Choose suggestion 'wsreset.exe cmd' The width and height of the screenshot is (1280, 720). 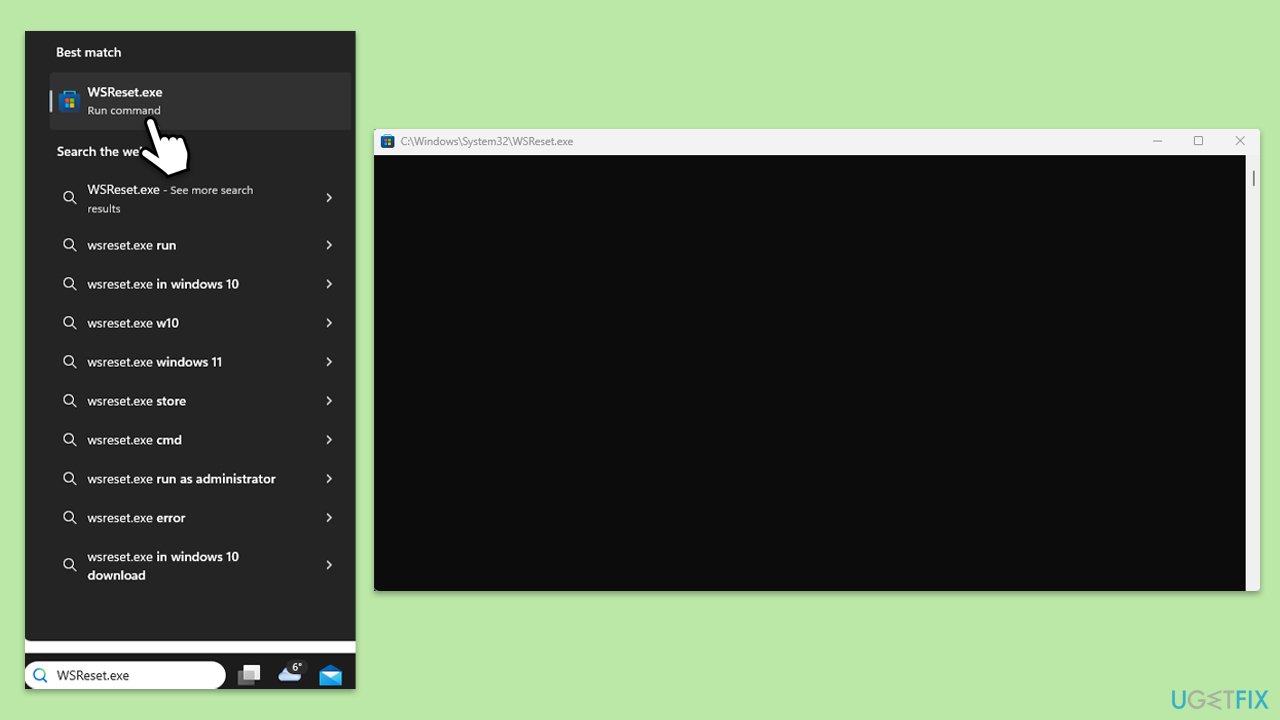point(200,440)
